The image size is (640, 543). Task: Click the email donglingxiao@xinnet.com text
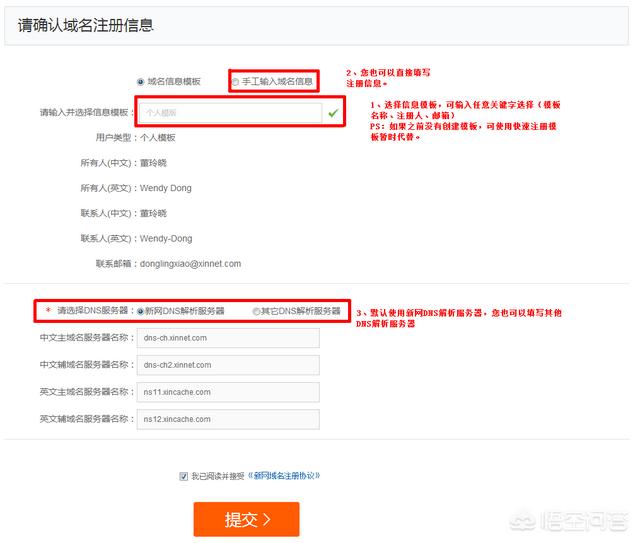coord(190,264)
